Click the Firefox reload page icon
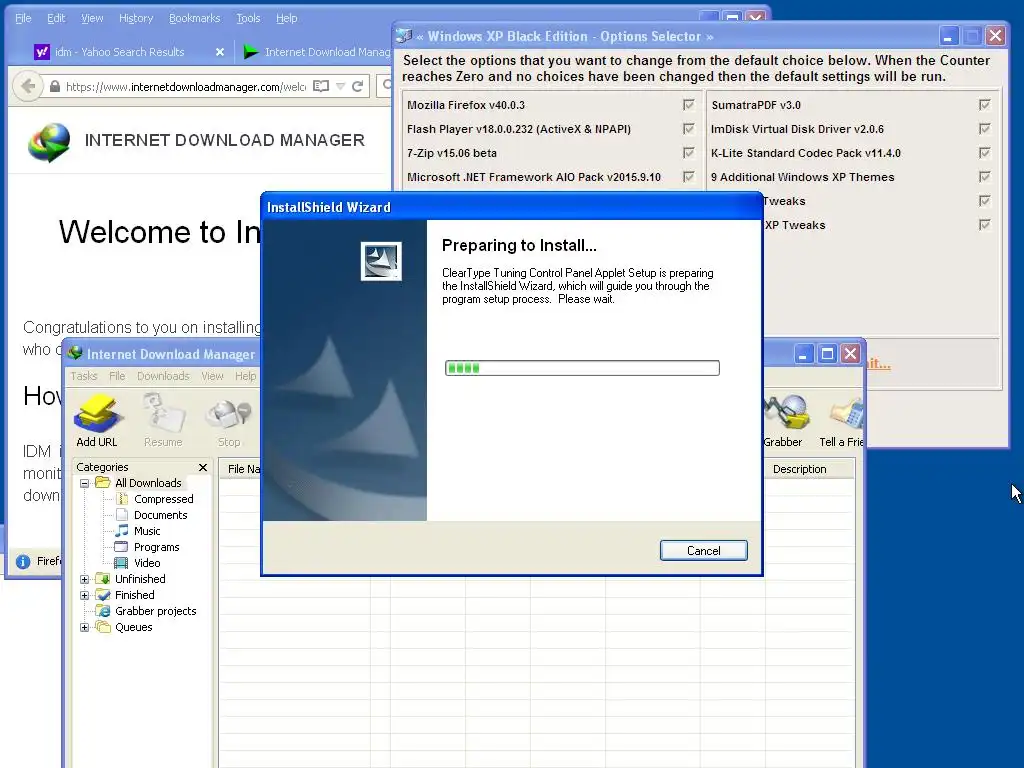 point(357,86)
